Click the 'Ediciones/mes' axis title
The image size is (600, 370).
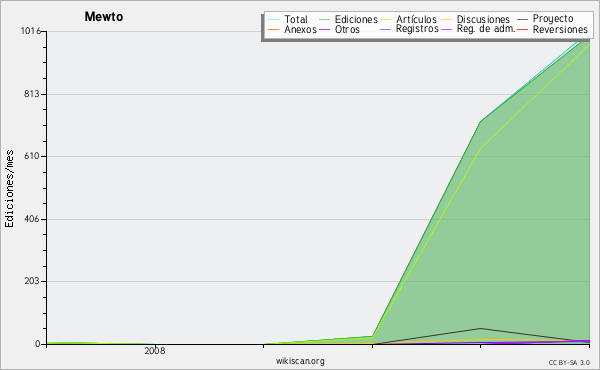tap(9, 188)
